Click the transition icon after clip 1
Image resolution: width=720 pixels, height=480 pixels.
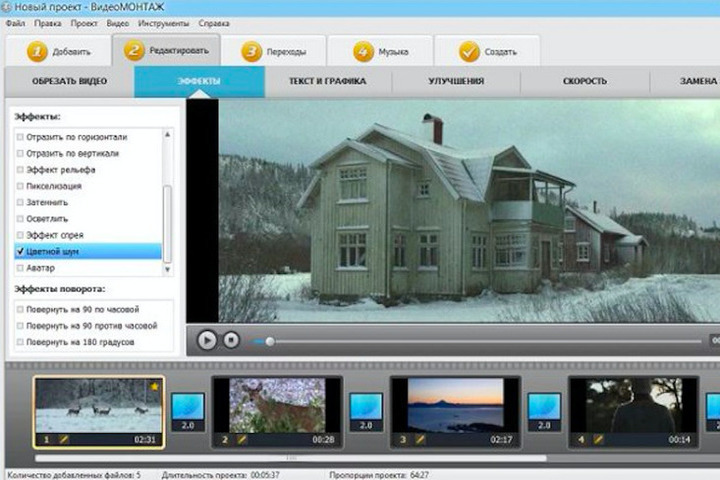click(x=187, y=406)
